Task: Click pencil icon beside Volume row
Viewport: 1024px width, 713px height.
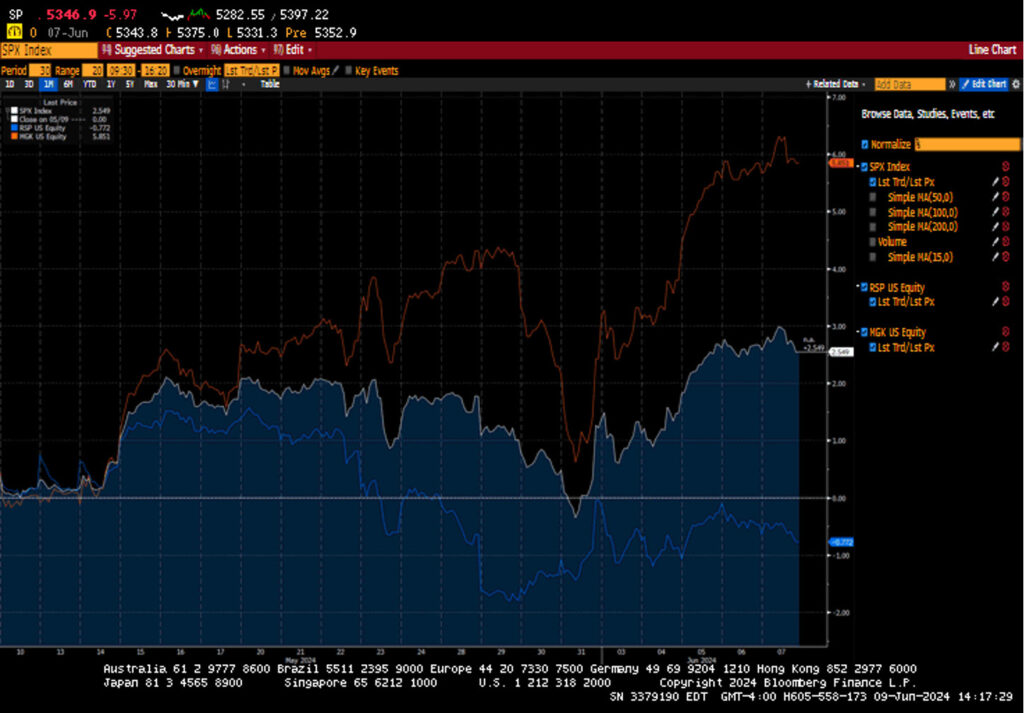Action: pyautogui.click(x=994, y=242)
